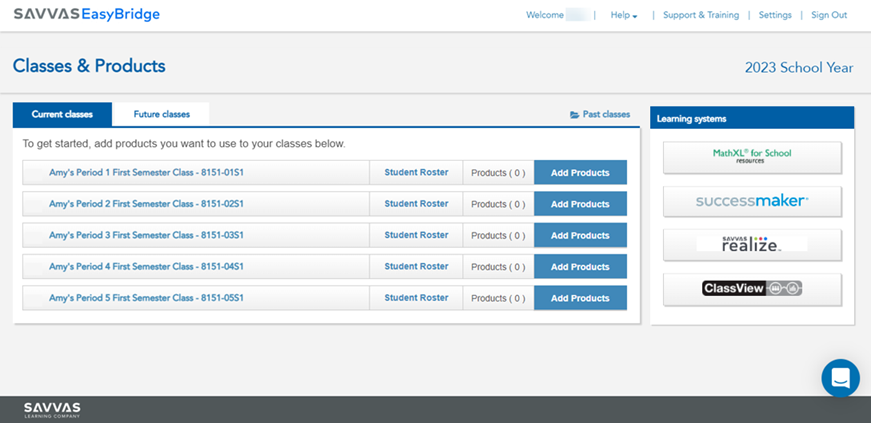The height and width of the screenshot is (423, 871).
Task: Open Past classes folder link
Action: click(600, 115)
